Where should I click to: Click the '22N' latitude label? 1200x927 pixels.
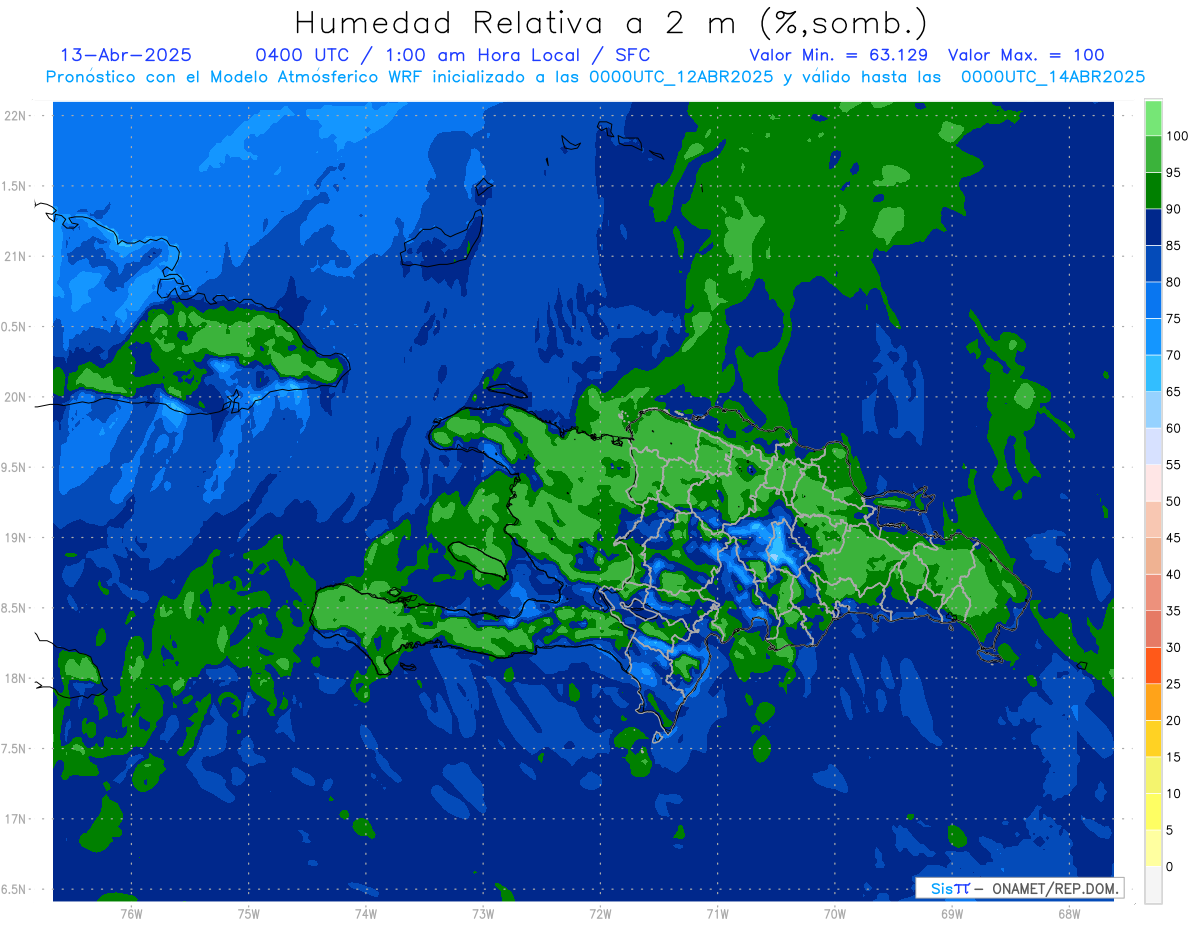[x=17, y=116]
